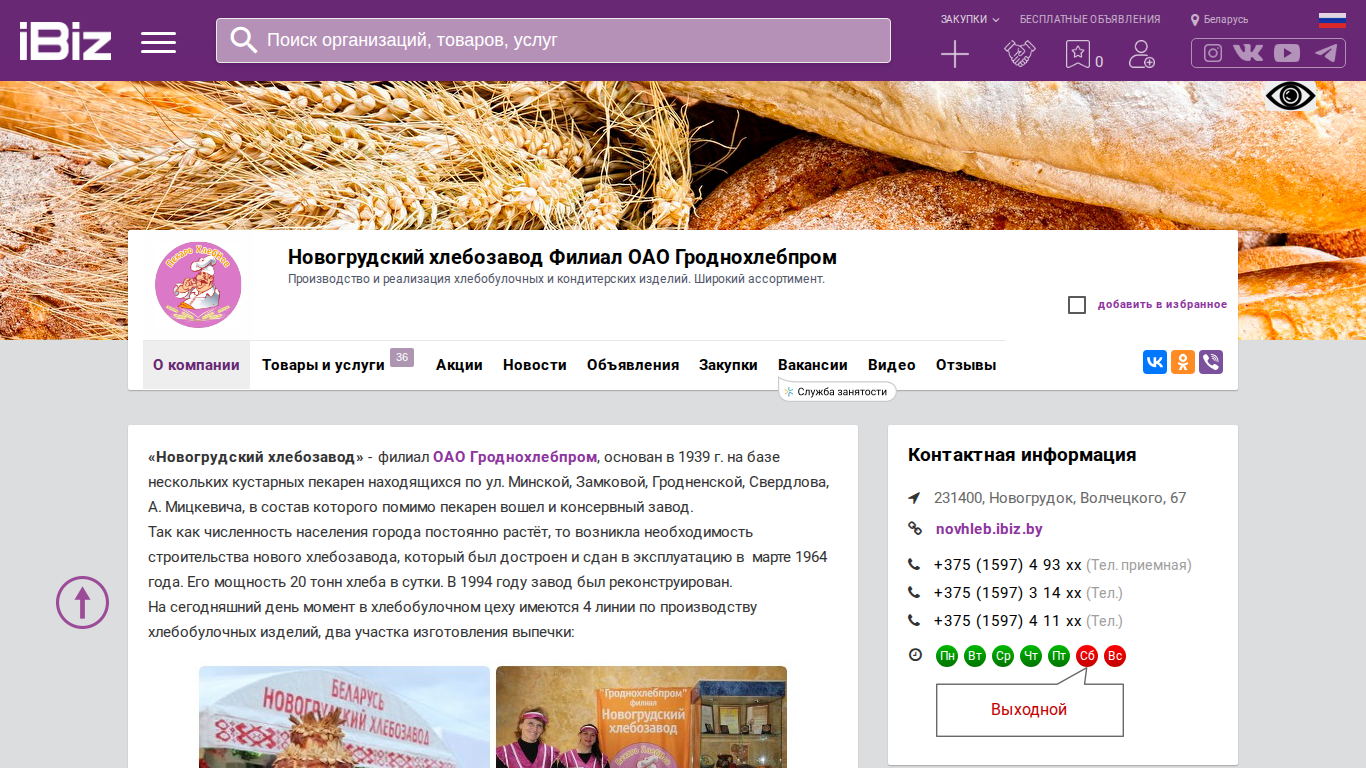
Task: Focus the organization search field
Action: [553, 40]
